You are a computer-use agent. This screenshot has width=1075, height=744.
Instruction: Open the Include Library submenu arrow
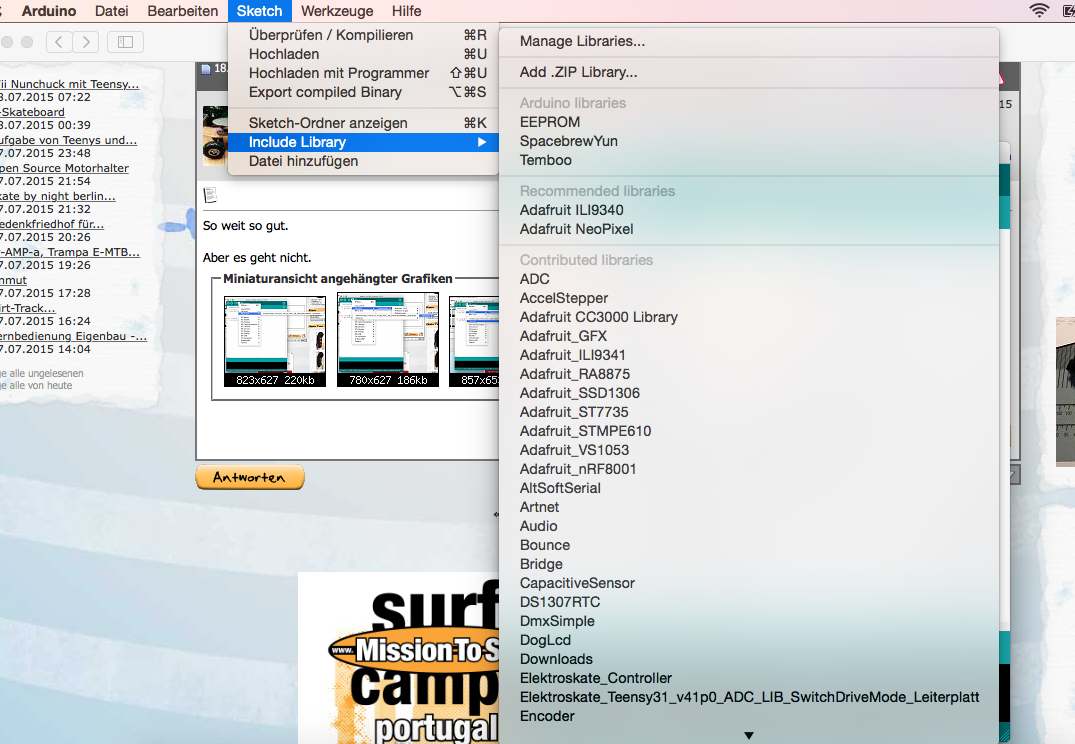tap(482, 142)
